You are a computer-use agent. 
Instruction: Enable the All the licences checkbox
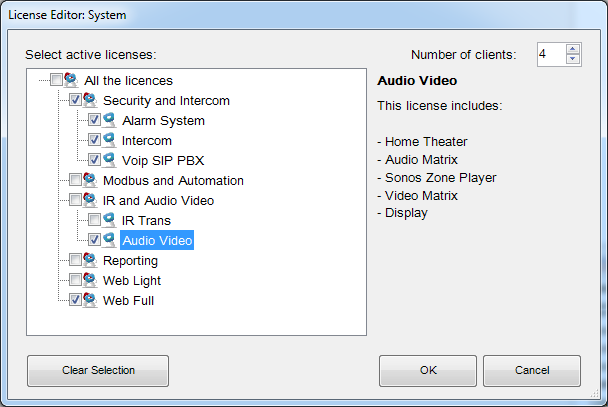pos(56,80)
